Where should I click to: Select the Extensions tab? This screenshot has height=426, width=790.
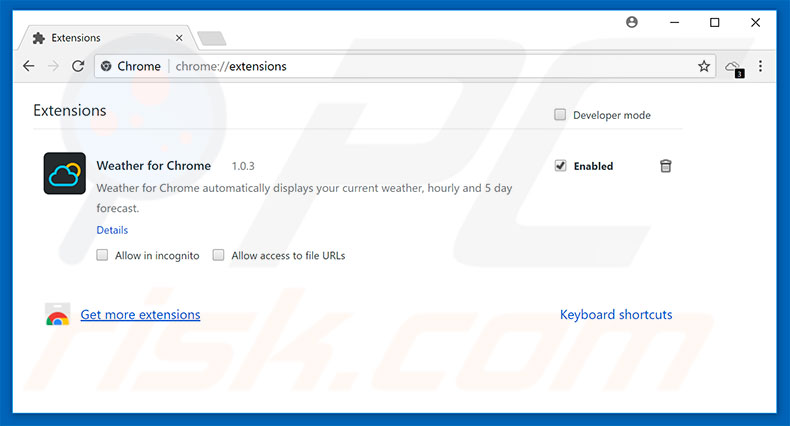point(107,38)
